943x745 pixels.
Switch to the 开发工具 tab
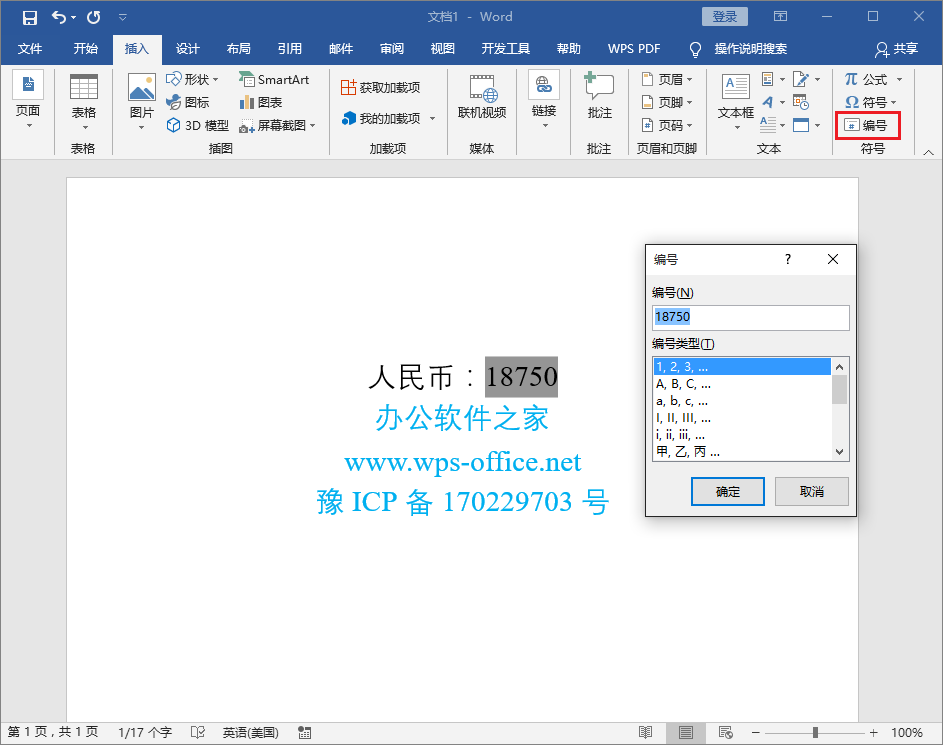pos(506,49)
